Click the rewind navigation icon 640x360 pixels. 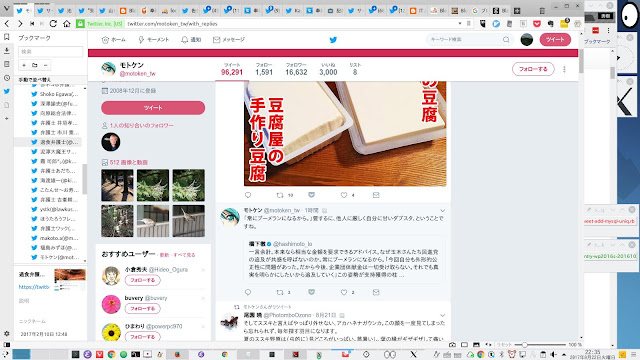(32, 24)
